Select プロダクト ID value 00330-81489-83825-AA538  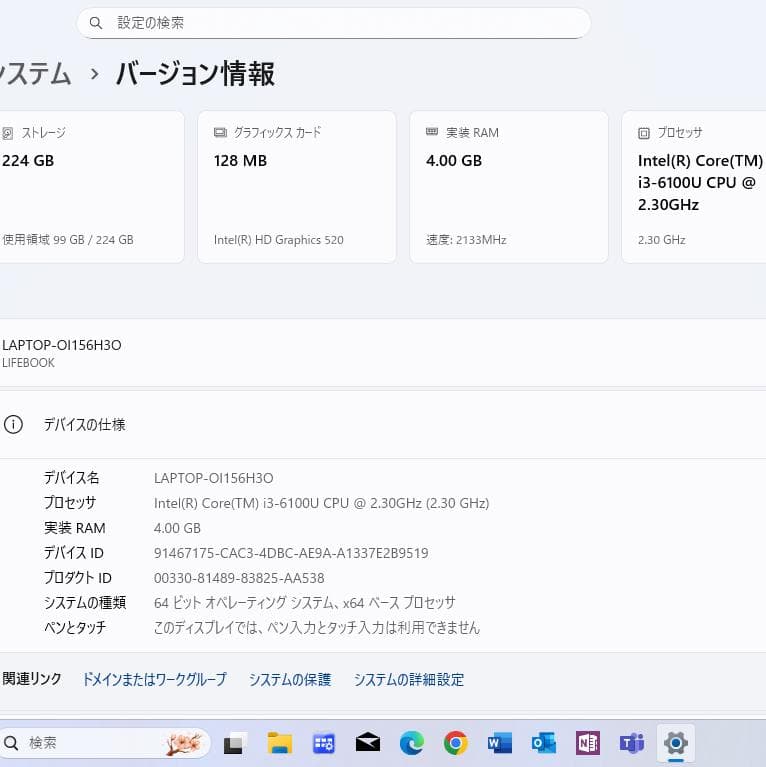point(239,578)
